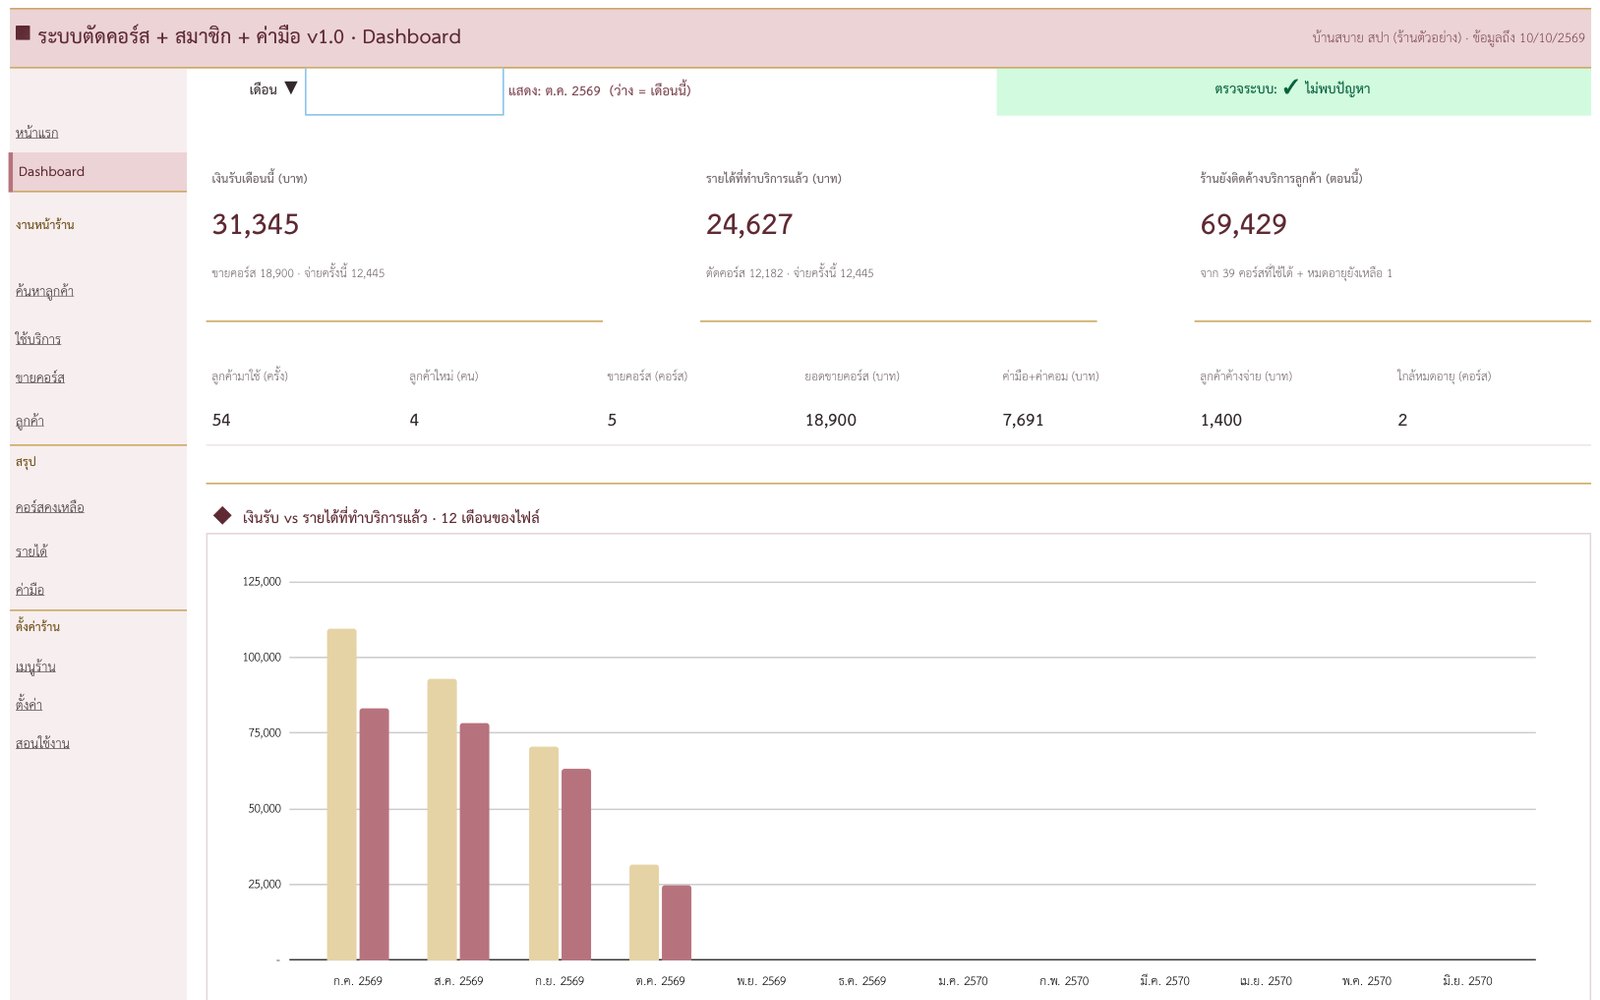Click the green checkmark status icon
The height and width of the screenshot is (1000, 1600).
[1290, 88]
